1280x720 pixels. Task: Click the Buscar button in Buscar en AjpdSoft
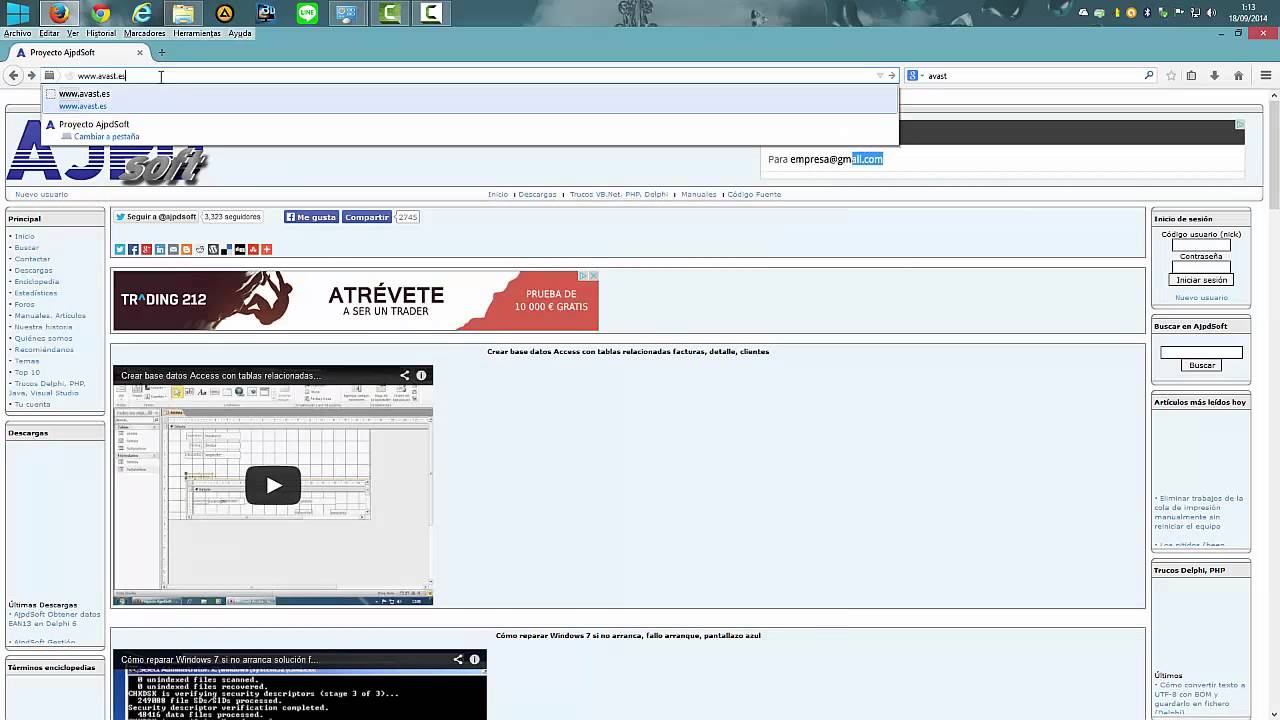pyautogui.click(x=1201, y=365)
